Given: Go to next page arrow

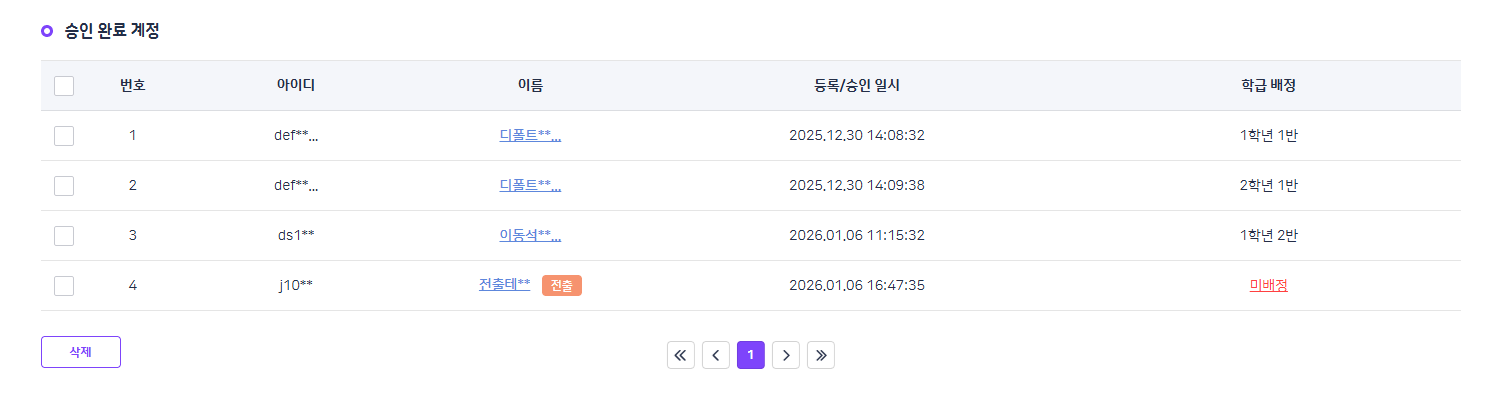Looking at the screenshot, I should pos(786,355).
